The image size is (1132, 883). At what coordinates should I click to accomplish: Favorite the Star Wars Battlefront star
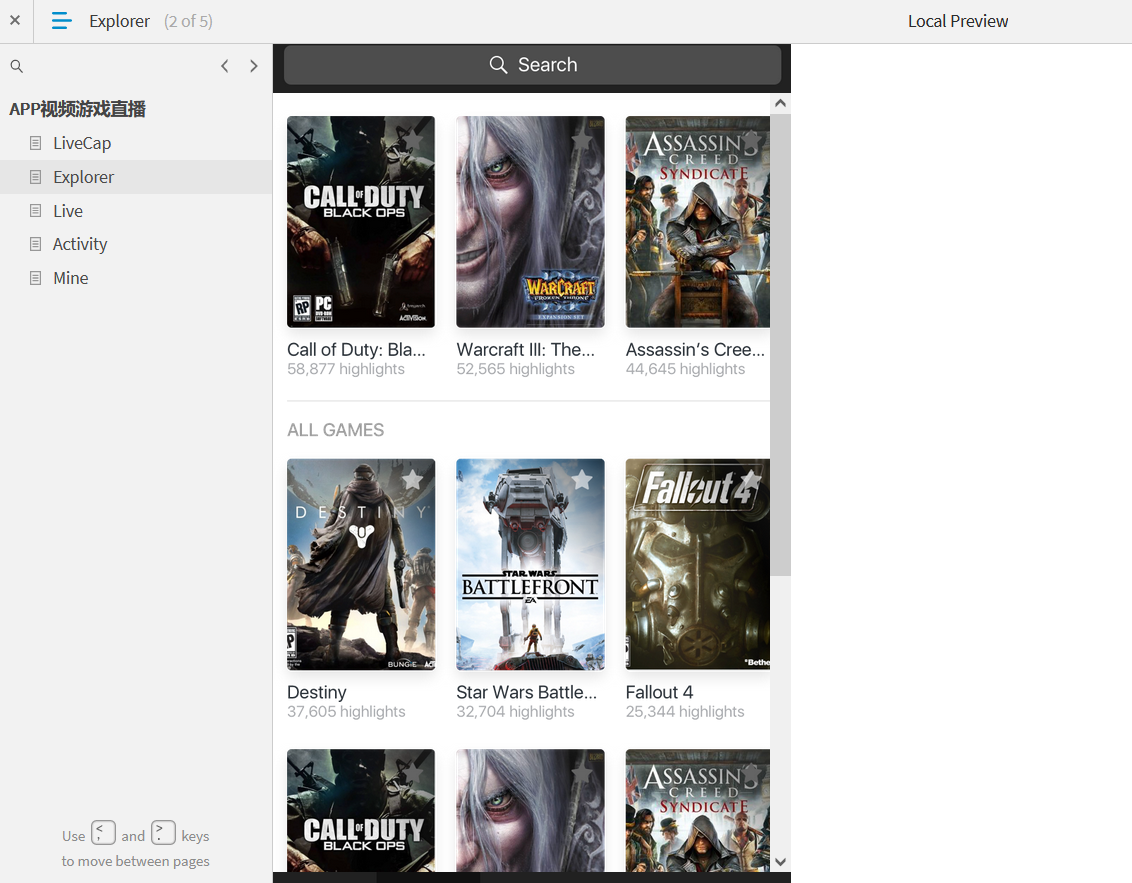coord(582,480)
